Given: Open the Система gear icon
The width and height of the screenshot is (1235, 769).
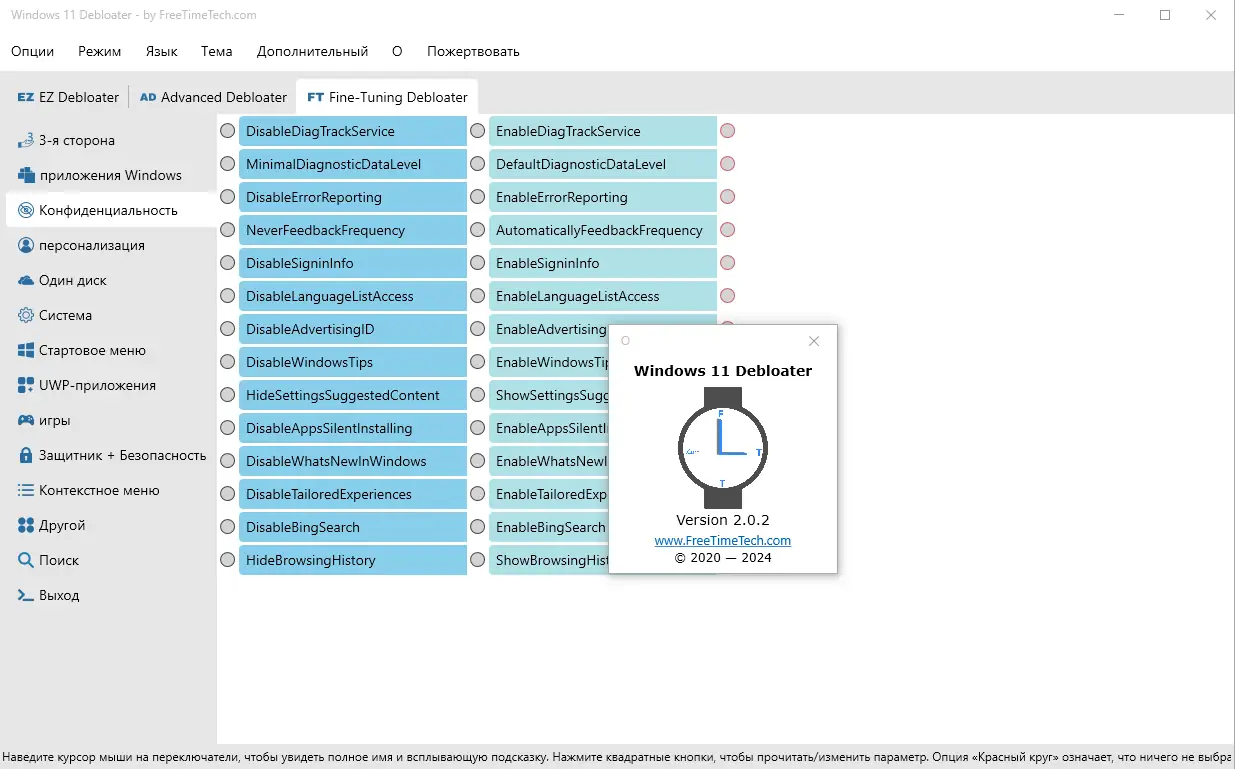Looking at the screenshot, I should 26,315.
